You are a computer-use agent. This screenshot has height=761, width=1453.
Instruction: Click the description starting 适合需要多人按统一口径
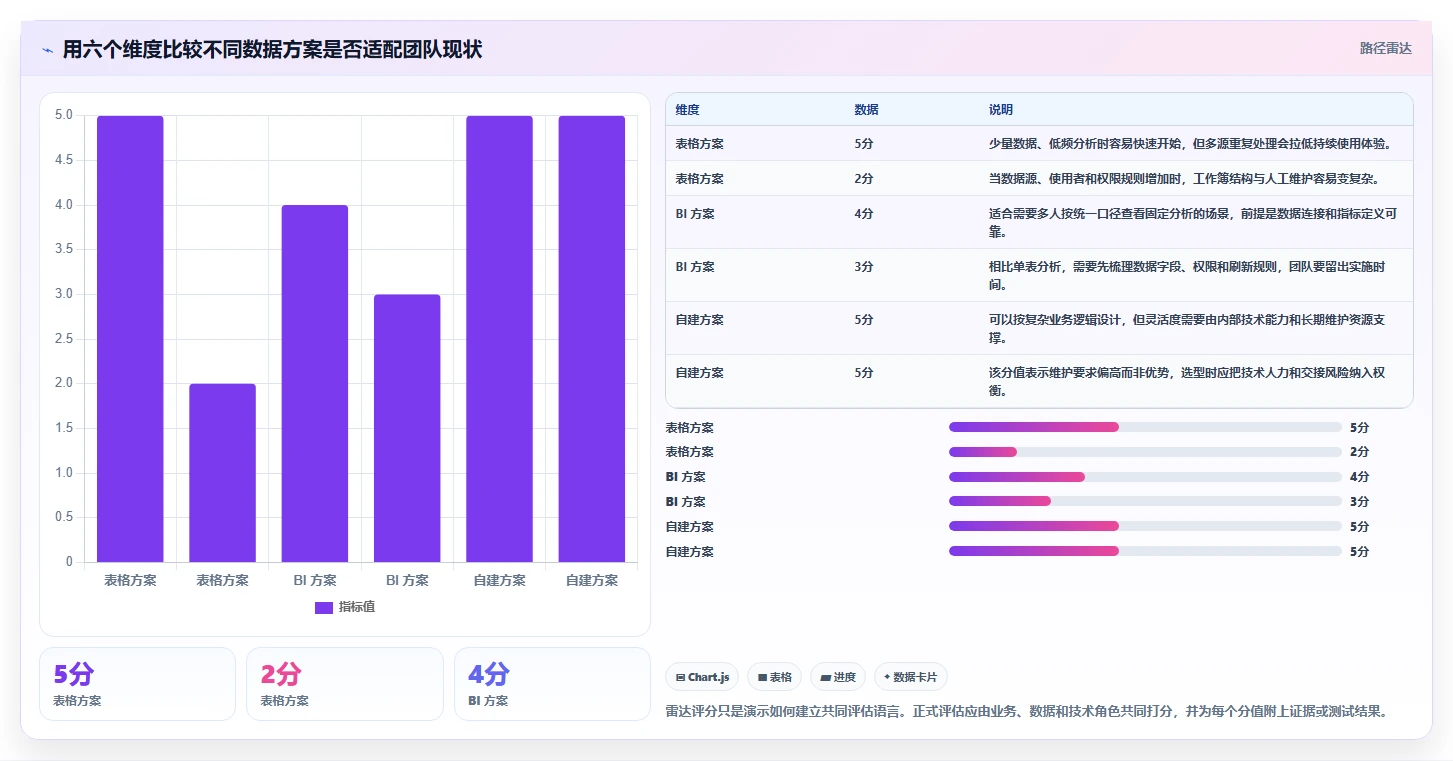(x=1194, y=222)
